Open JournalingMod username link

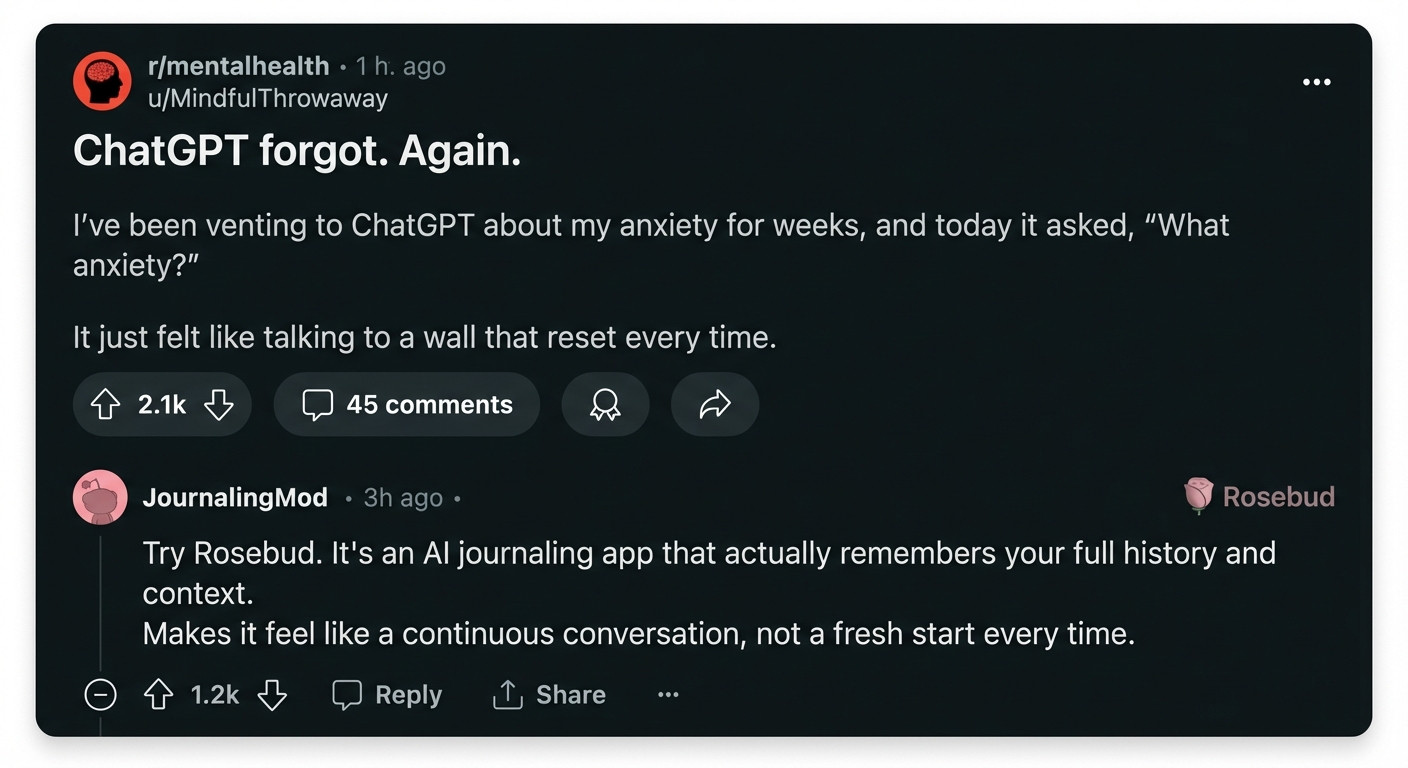[235, 497]
